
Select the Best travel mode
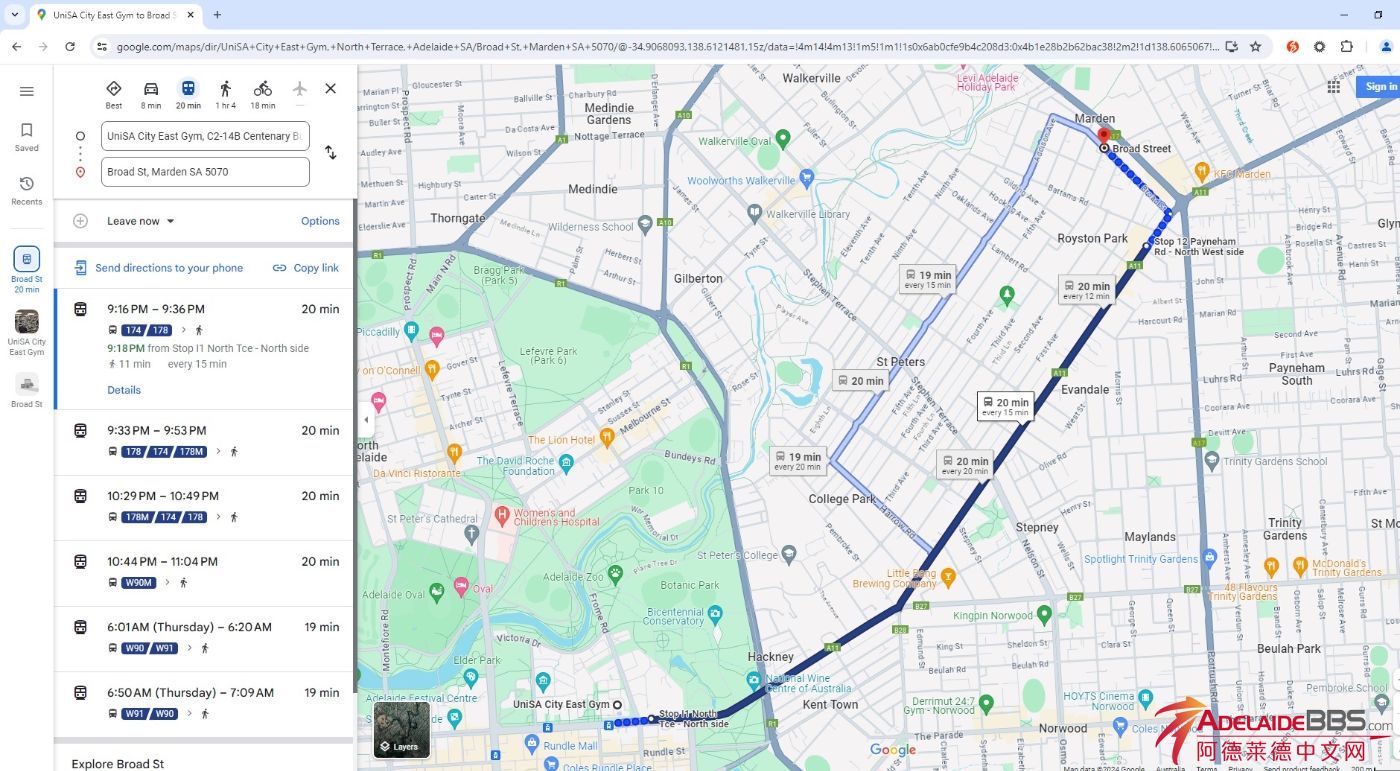(x=114, y=94)
